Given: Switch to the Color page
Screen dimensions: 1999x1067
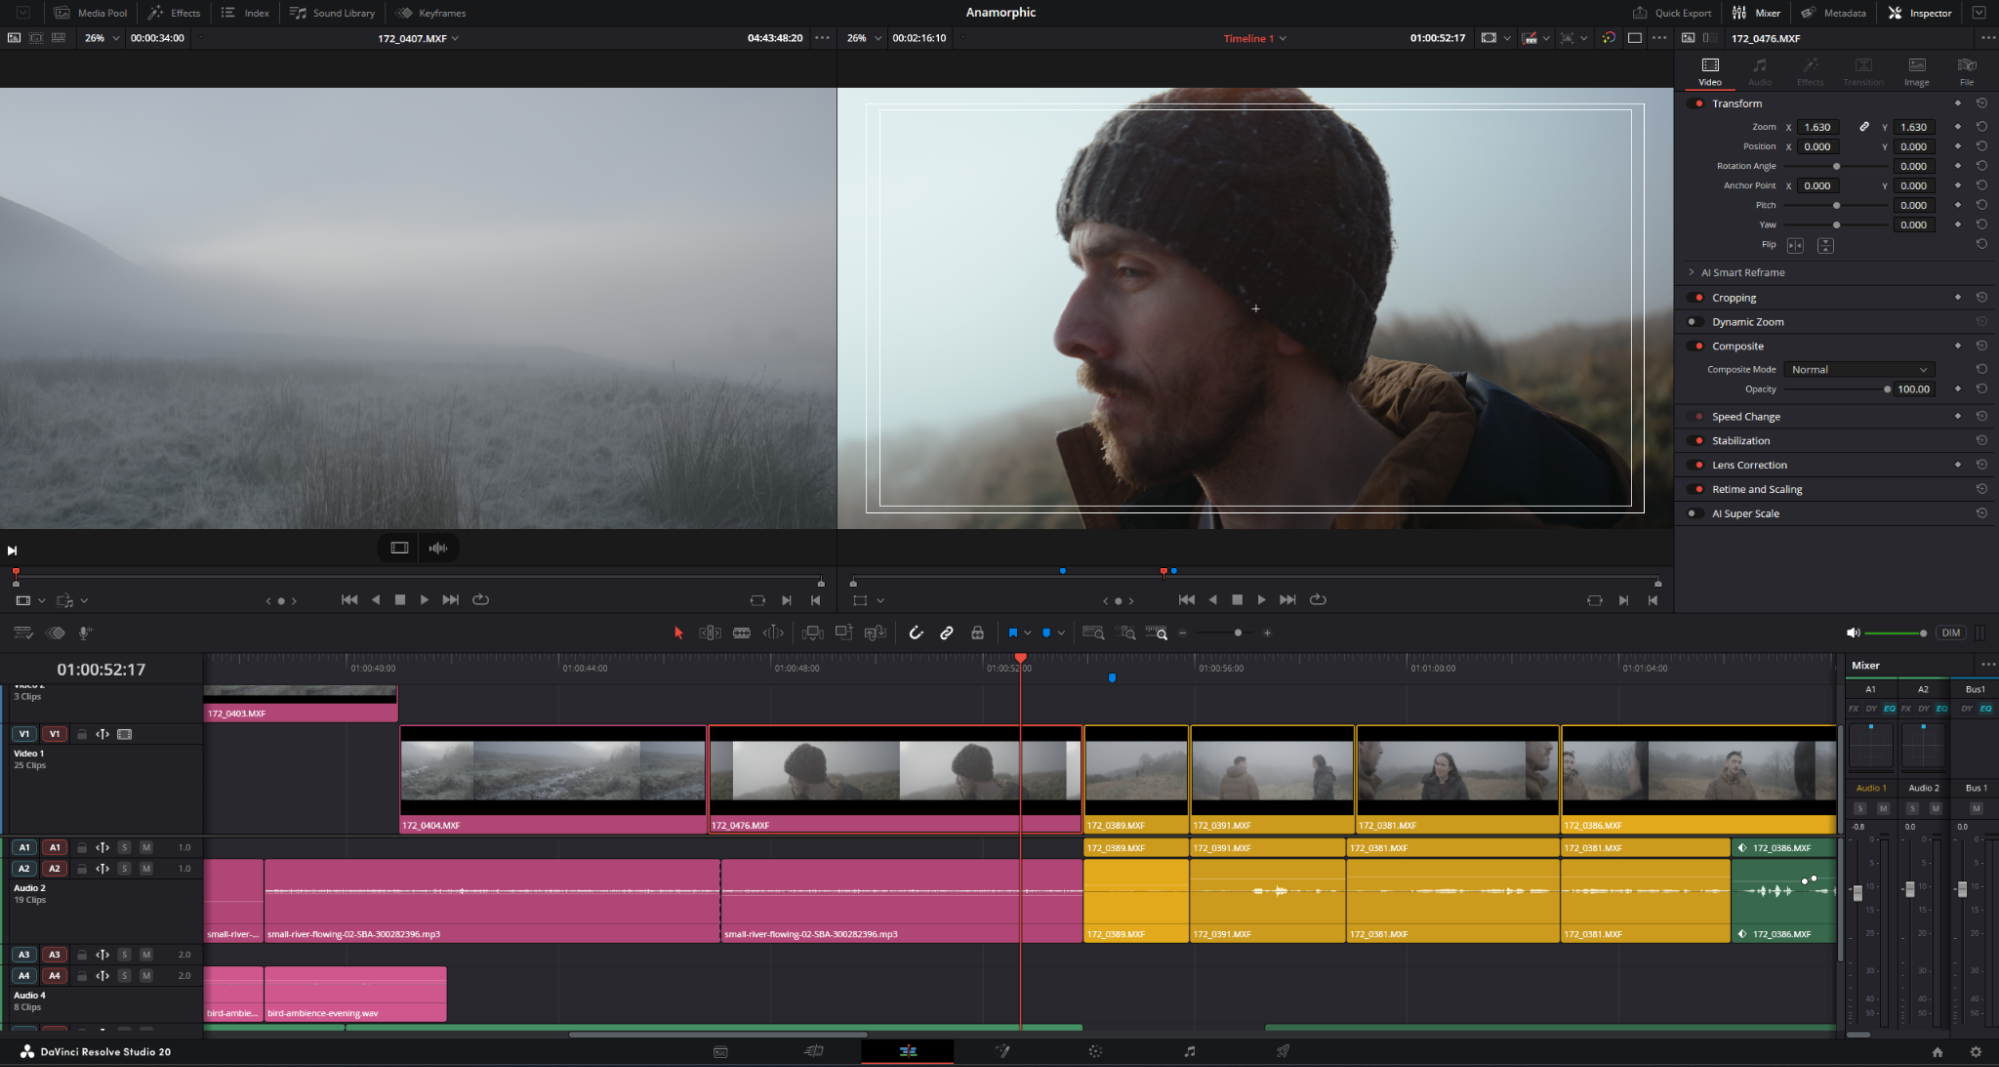Looking at the screenshot, I should point(1095,1051).
